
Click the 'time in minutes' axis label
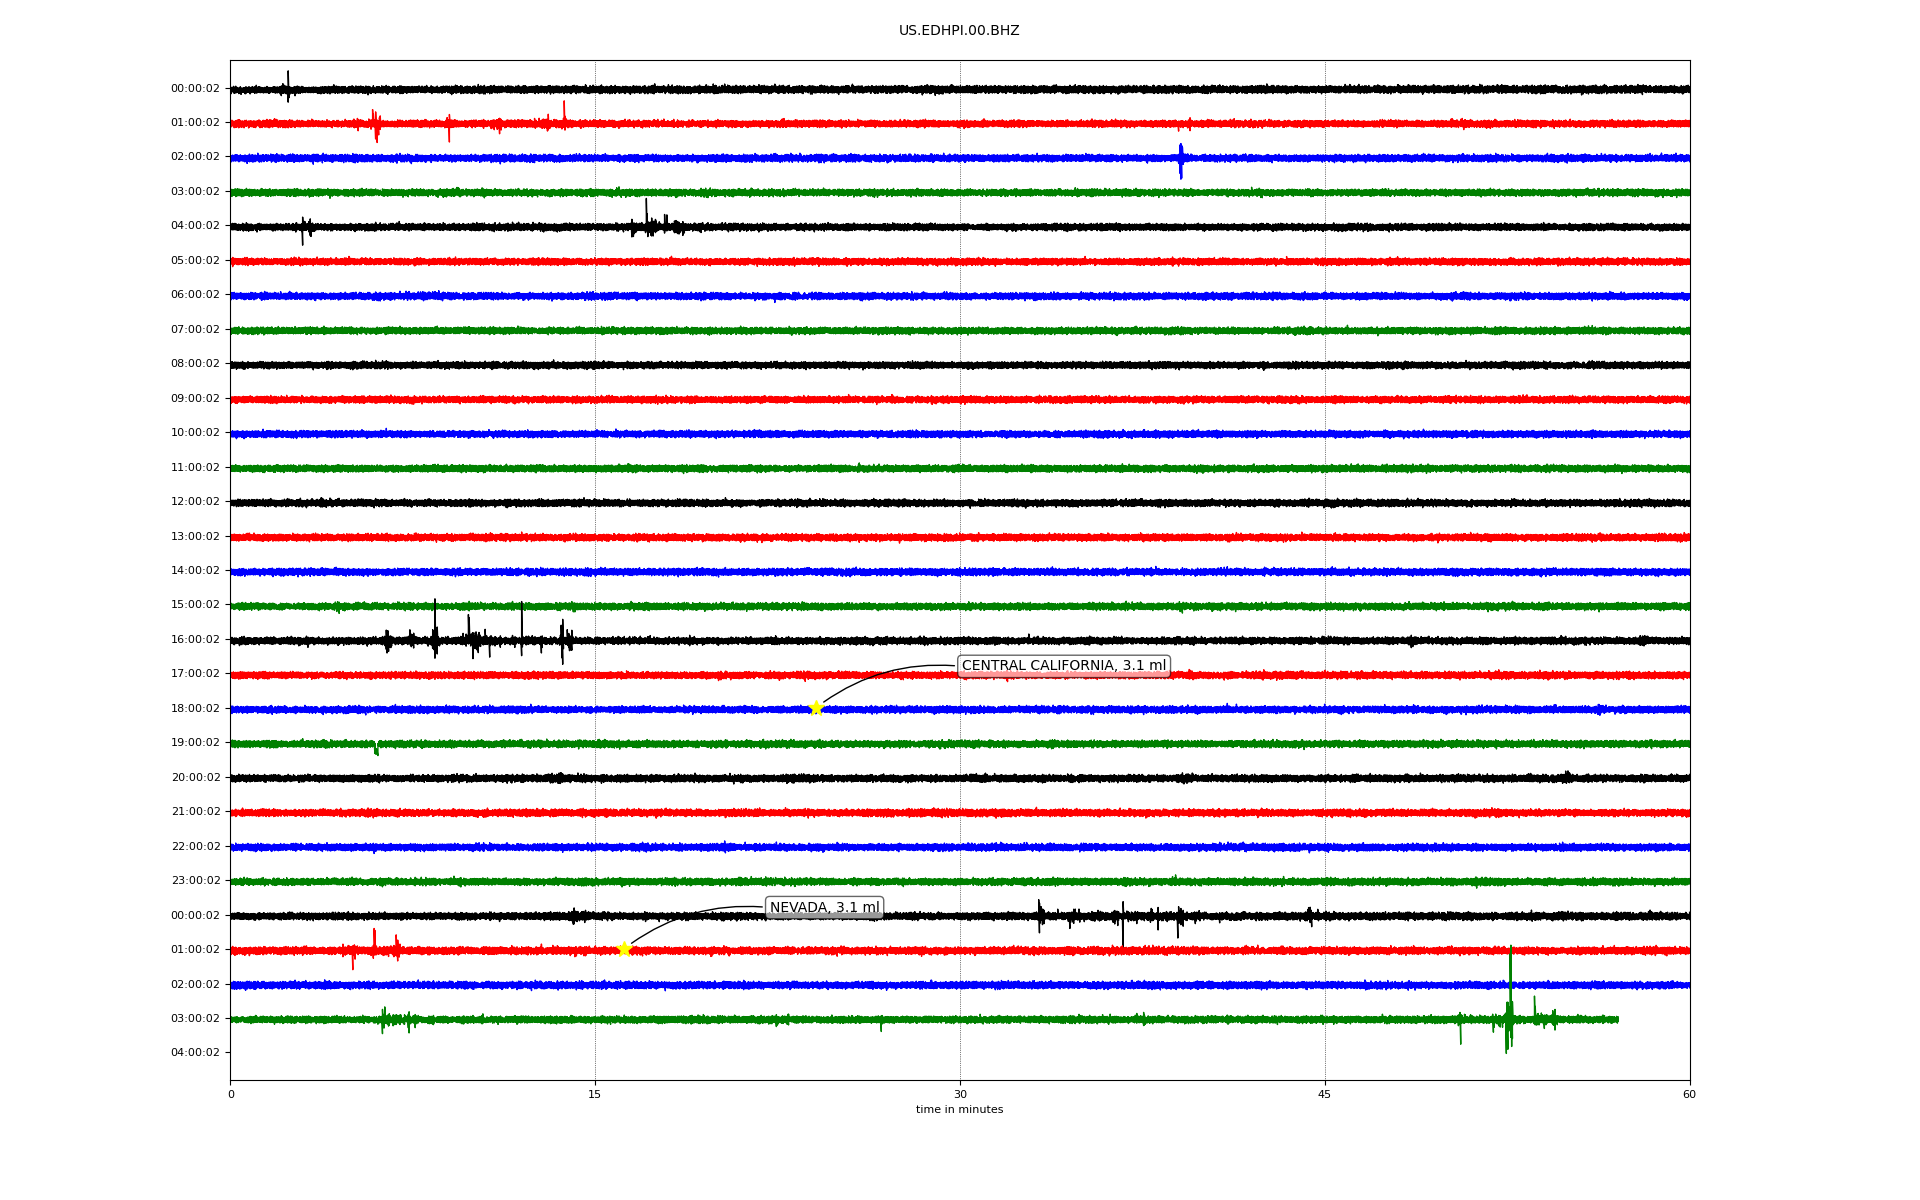click(x=959, y=1110)
